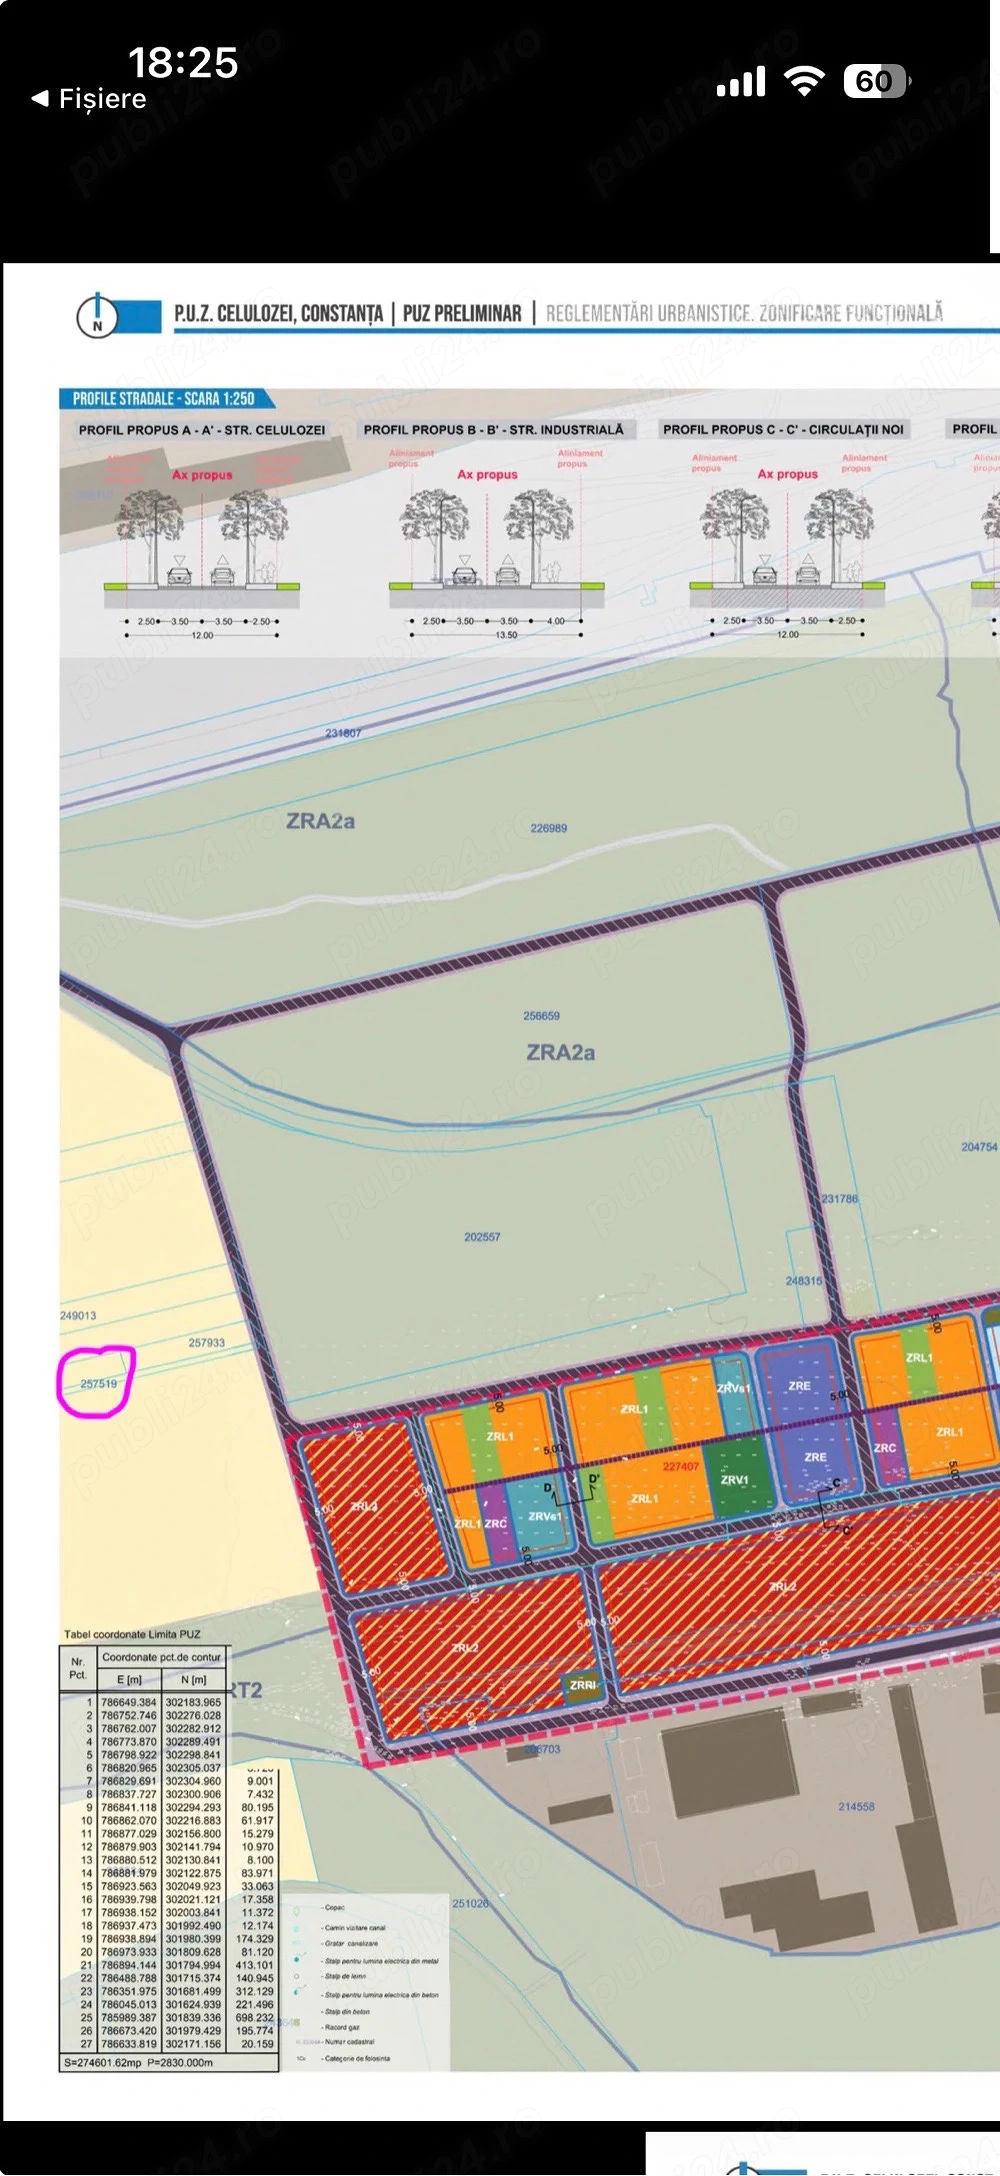Click parcel number 202557 on the map

coord(482,1237)
